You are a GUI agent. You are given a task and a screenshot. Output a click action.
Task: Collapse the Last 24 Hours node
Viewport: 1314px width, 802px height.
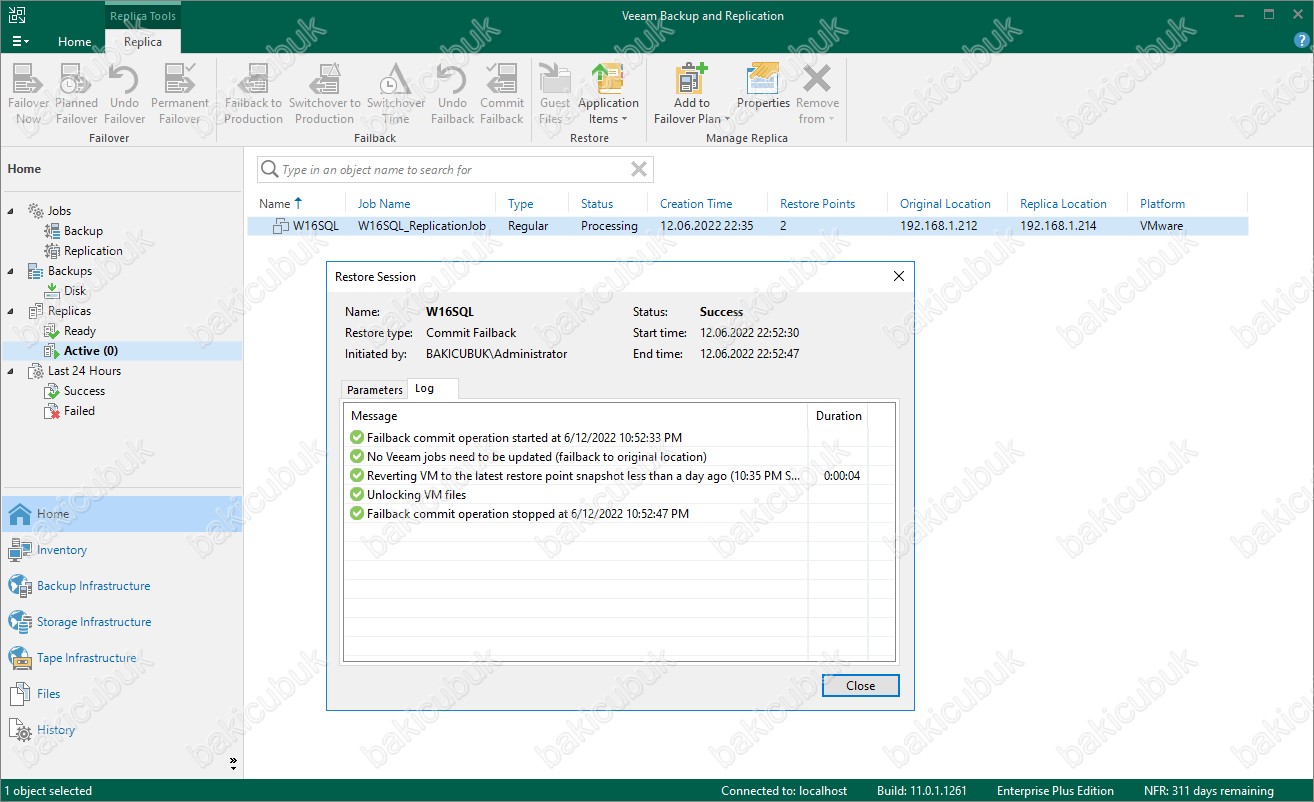[x=12, y=371]
